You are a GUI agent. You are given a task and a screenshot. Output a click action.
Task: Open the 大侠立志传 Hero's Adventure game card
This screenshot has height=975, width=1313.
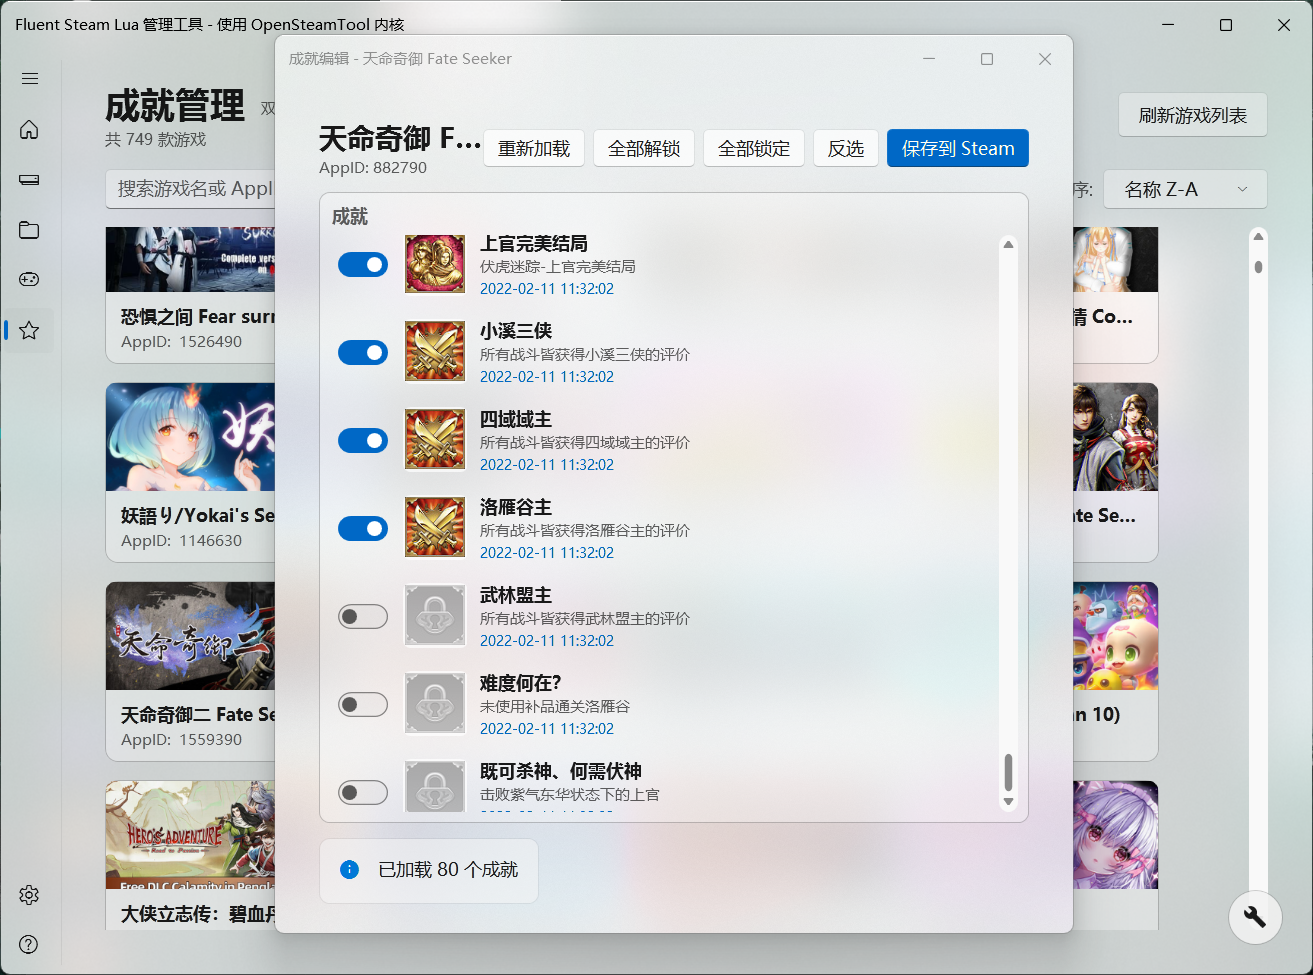(190, 855)
